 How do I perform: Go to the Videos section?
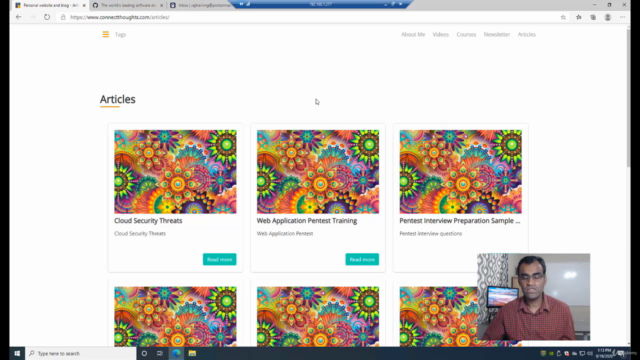point(440,35)
